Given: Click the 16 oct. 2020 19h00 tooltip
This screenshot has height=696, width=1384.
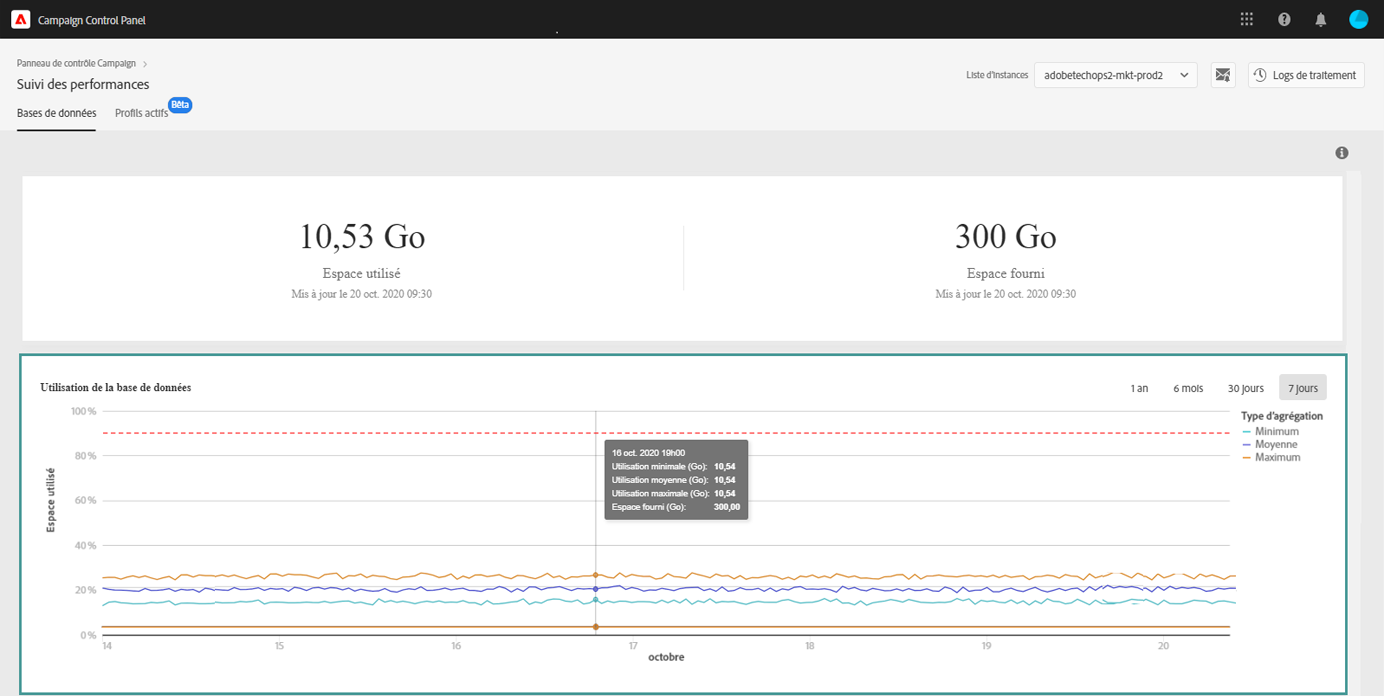Looking at the screenshot, I should tap(676, 480).
